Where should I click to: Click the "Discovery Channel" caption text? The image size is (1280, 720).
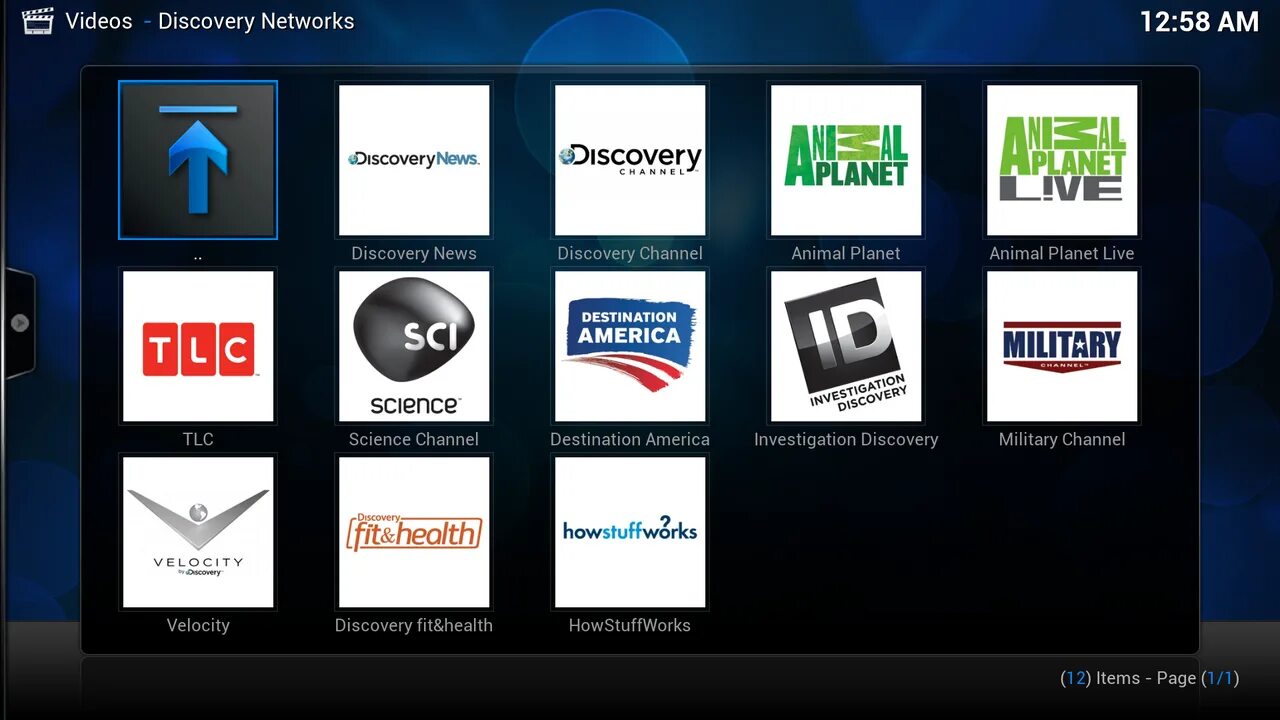(630, 253)
